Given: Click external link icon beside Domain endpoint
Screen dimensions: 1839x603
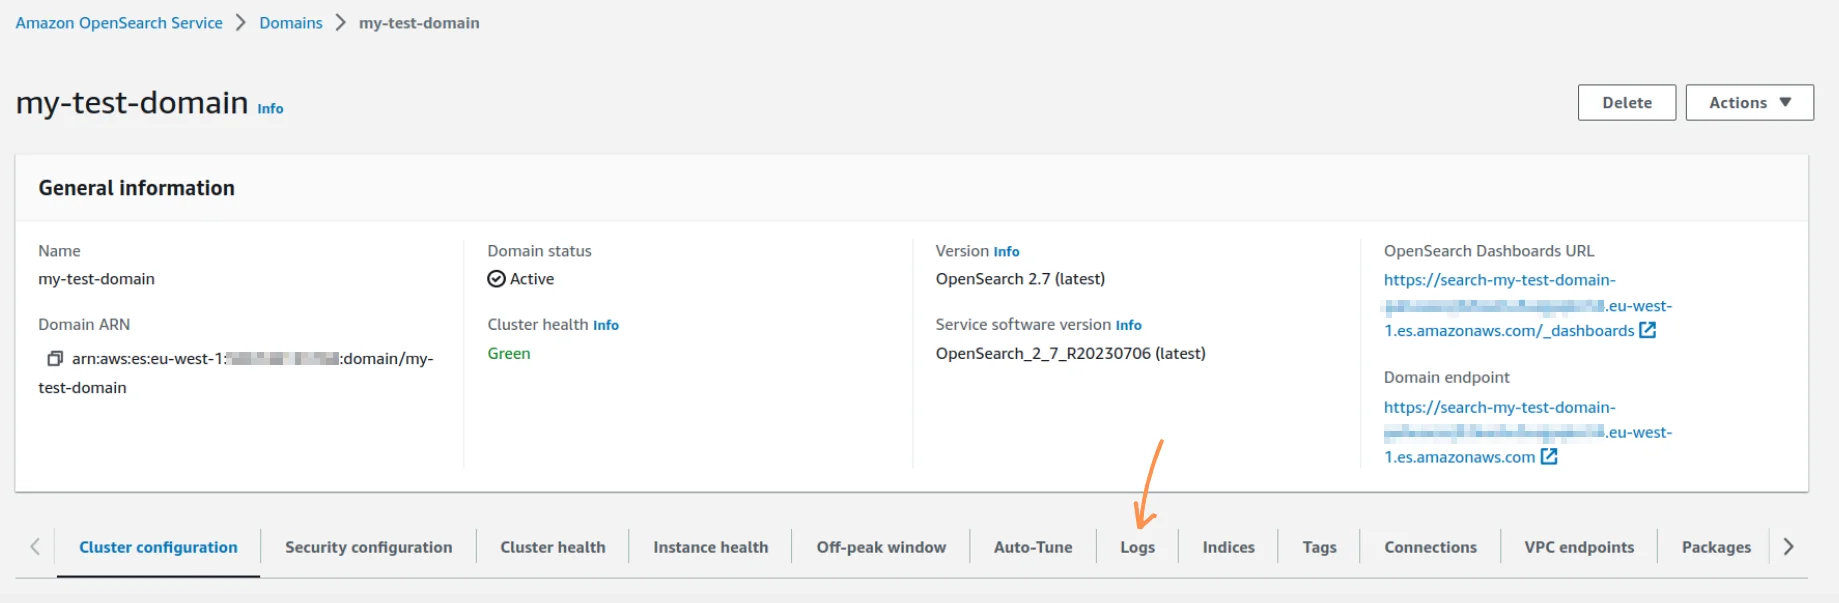Looking at the screenshot, I should pos(1548,456).
